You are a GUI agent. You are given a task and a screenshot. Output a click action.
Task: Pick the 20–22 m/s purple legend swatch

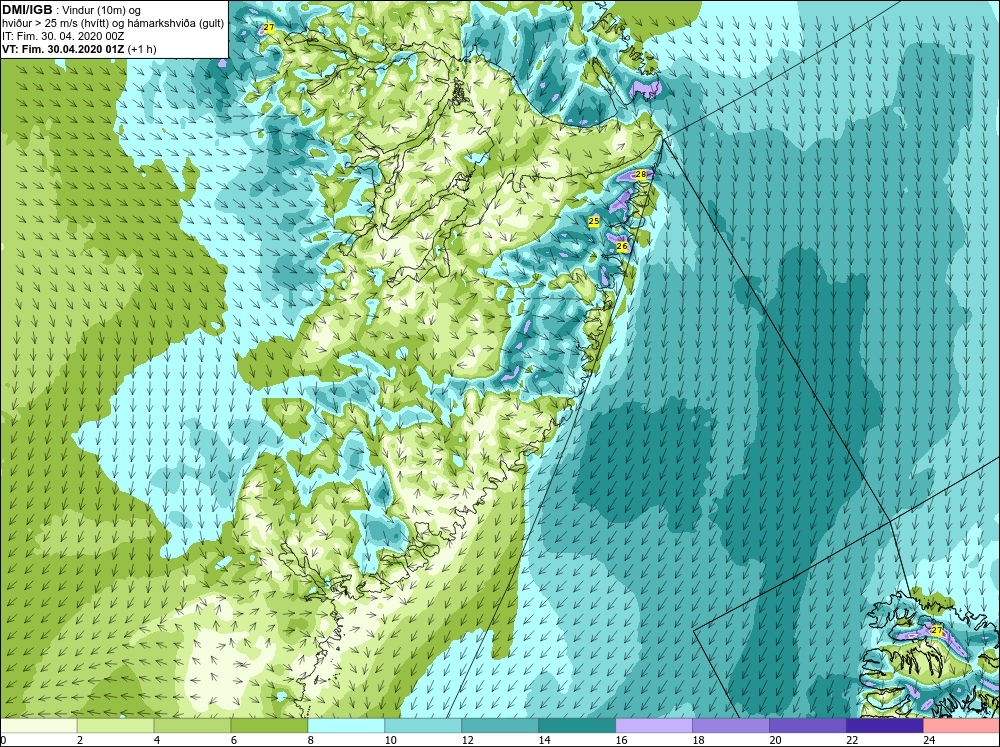[807, 726]
